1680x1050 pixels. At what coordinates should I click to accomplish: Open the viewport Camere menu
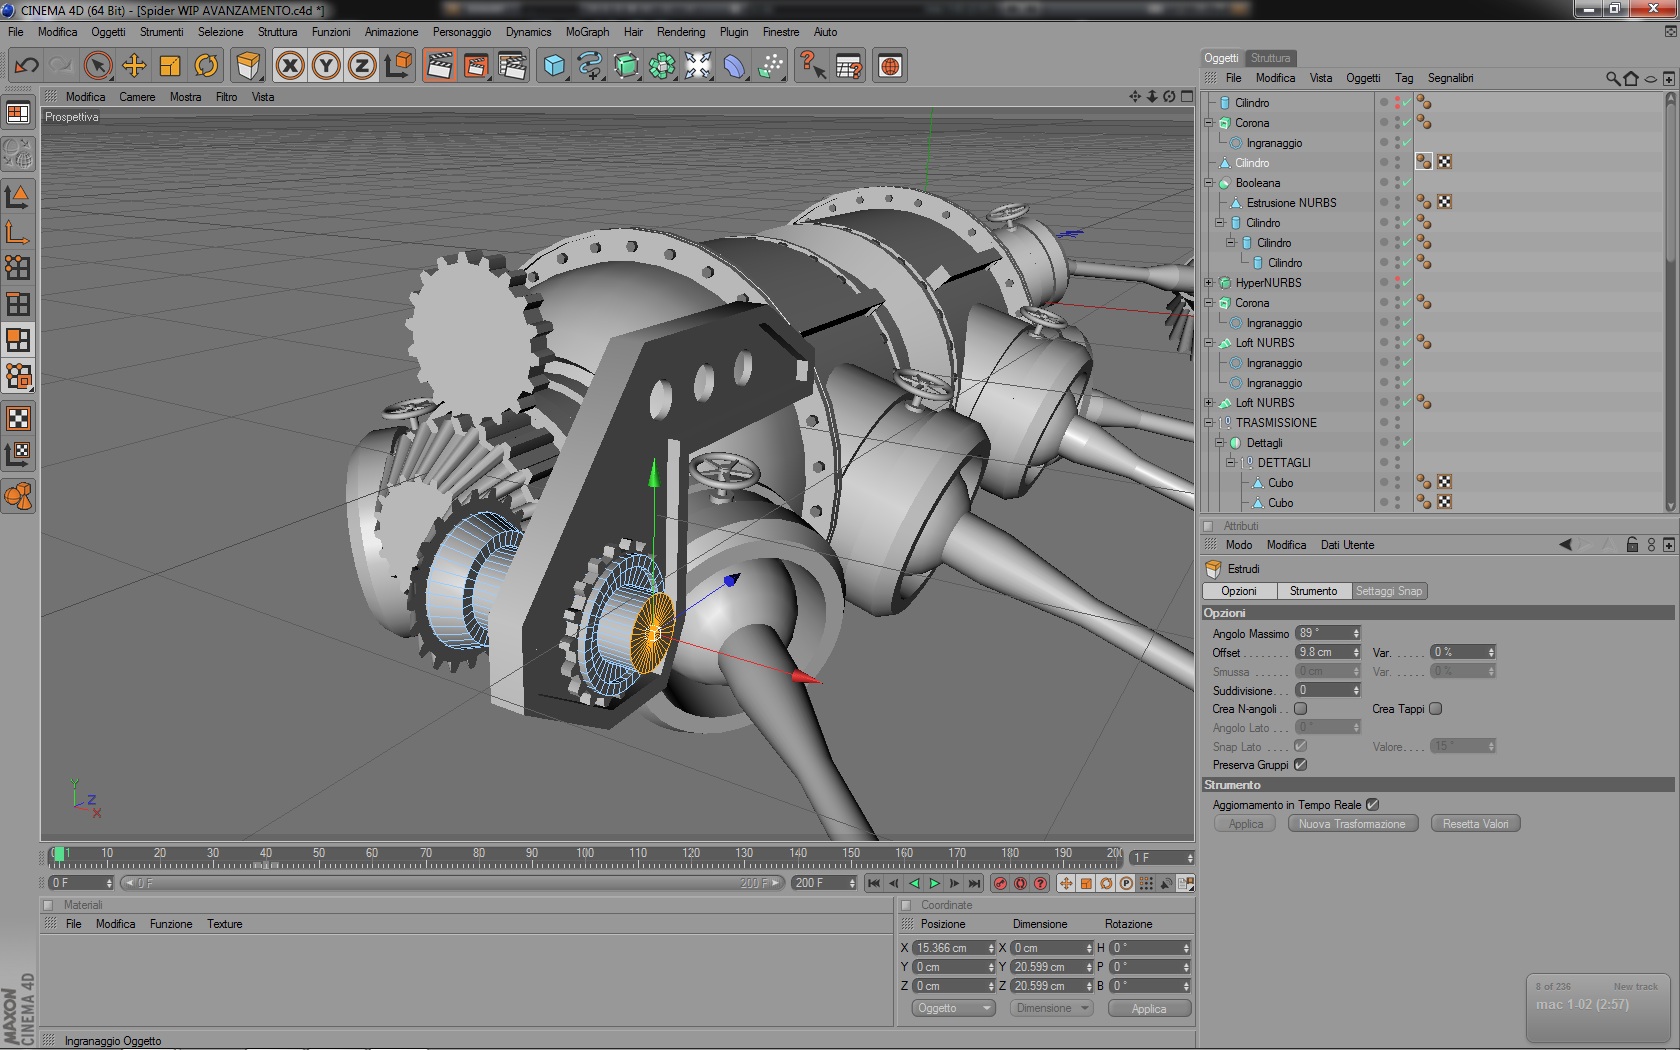click(137, 97)
